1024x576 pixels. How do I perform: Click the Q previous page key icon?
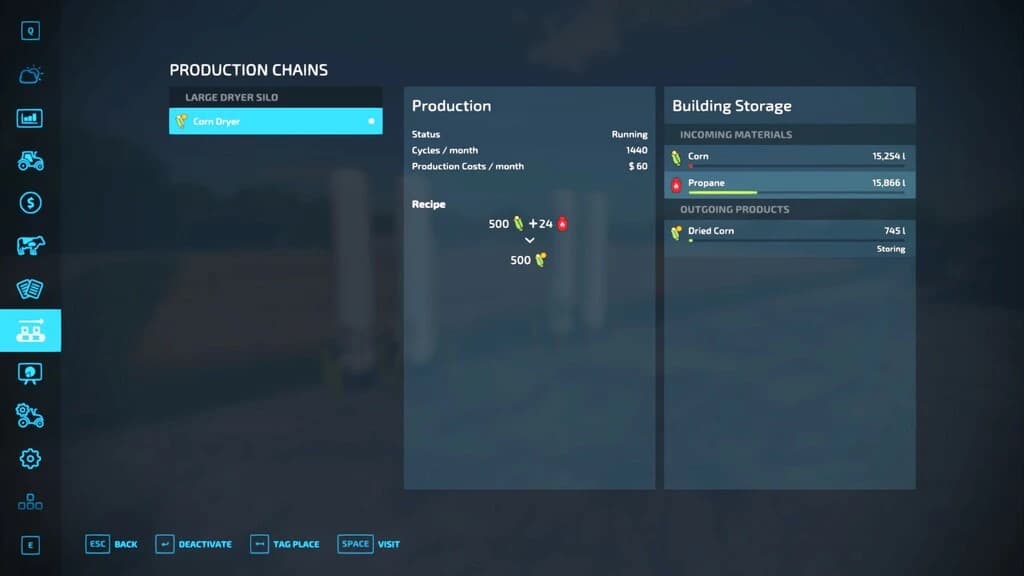(x=30, y=31)
